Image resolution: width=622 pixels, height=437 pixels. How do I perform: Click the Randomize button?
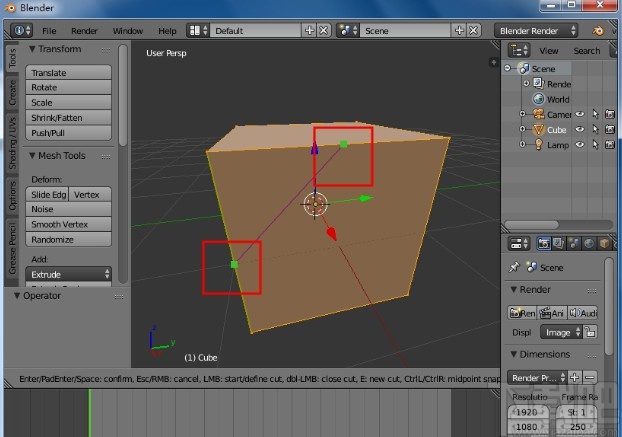coord(68,240)
